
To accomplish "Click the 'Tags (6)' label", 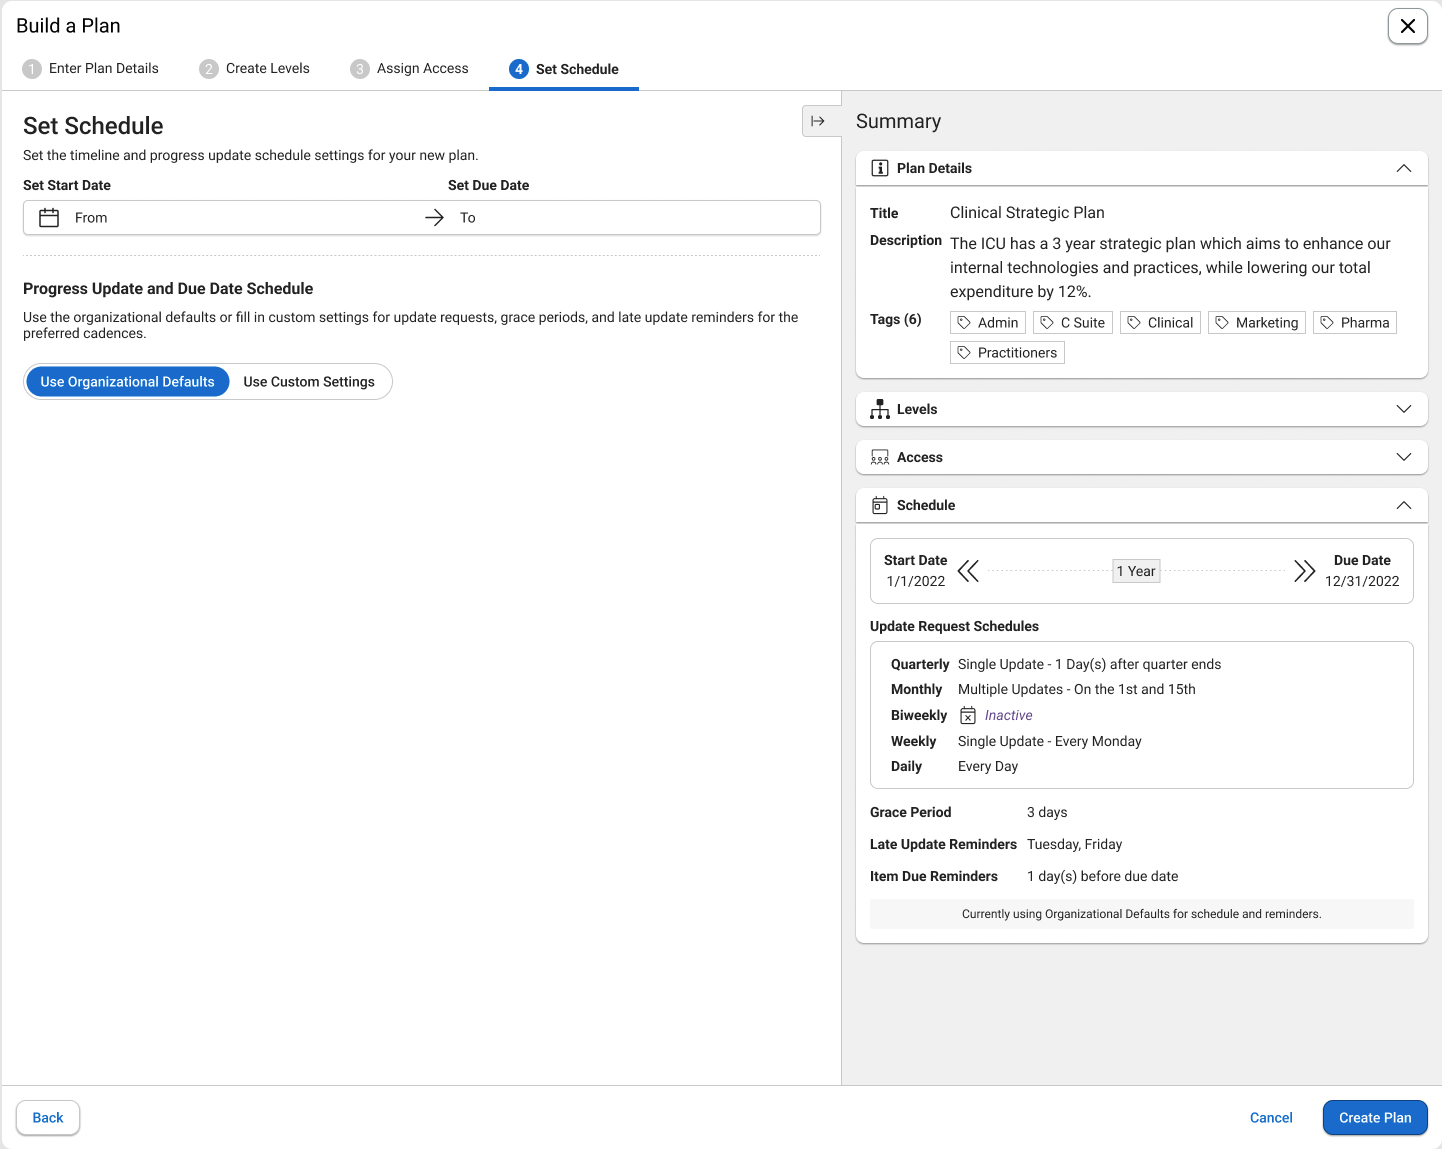I will tap(896, 319).
